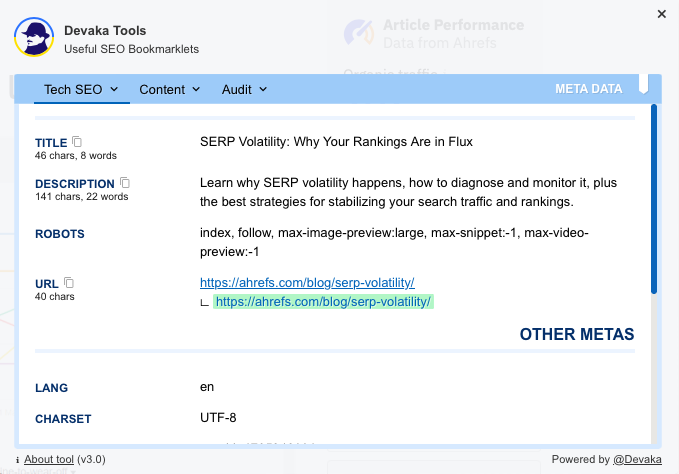This screenshot has height=474, width=679.
Task: Open the Tech SEO dropdown menu
Action: pyautogui.click(x=81, y=90)
